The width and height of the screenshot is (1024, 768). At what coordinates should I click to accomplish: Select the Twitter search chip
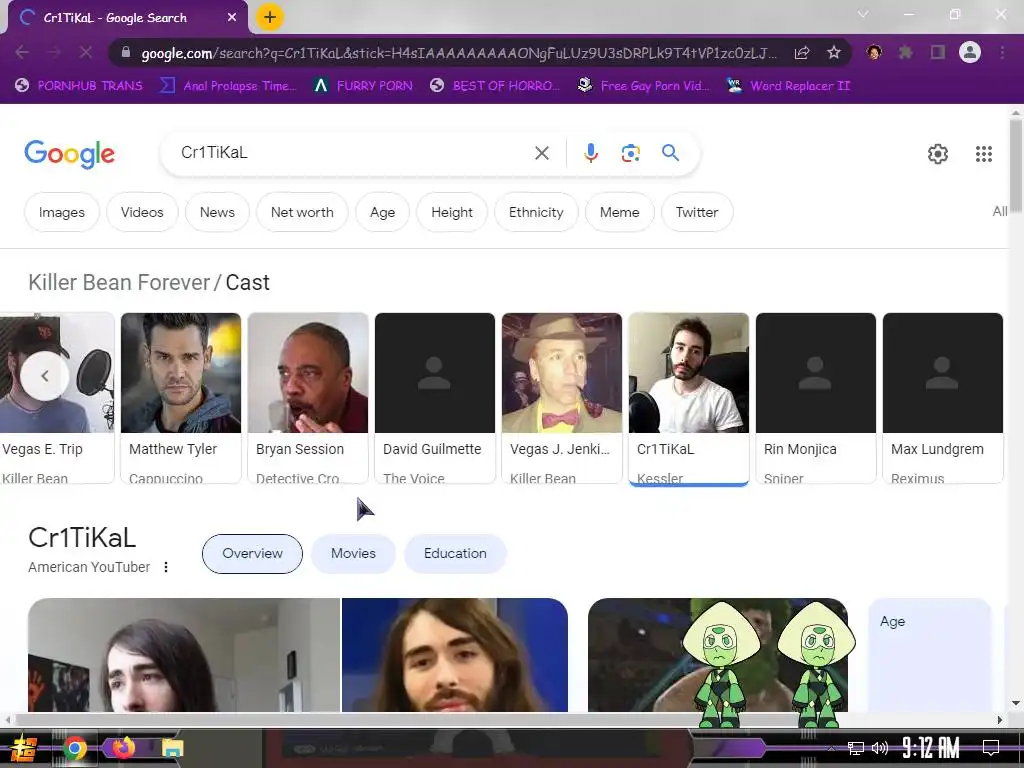[x=697, y=212]
